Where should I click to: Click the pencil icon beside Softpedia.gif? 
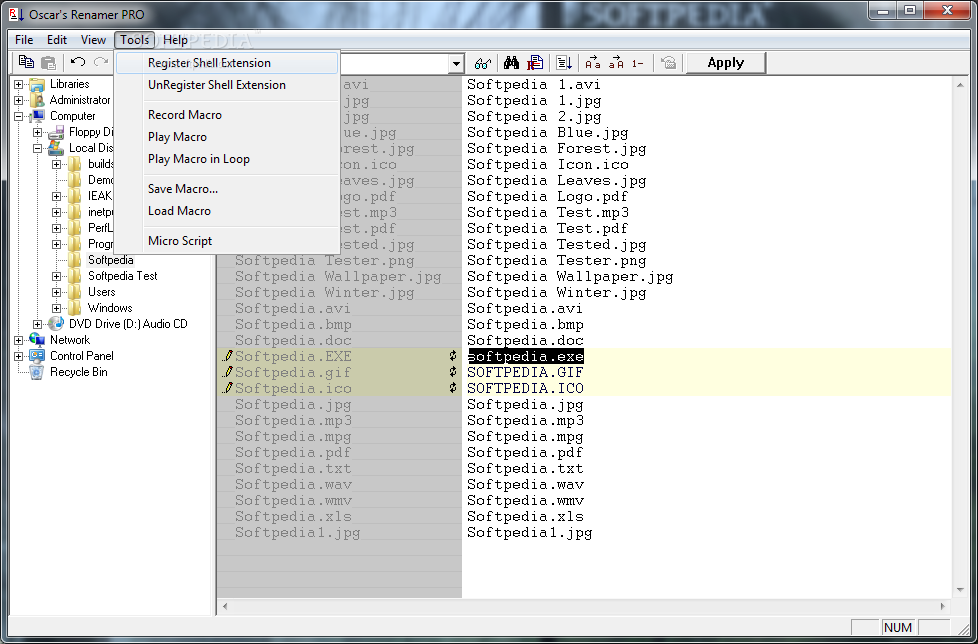pos(228,372)
